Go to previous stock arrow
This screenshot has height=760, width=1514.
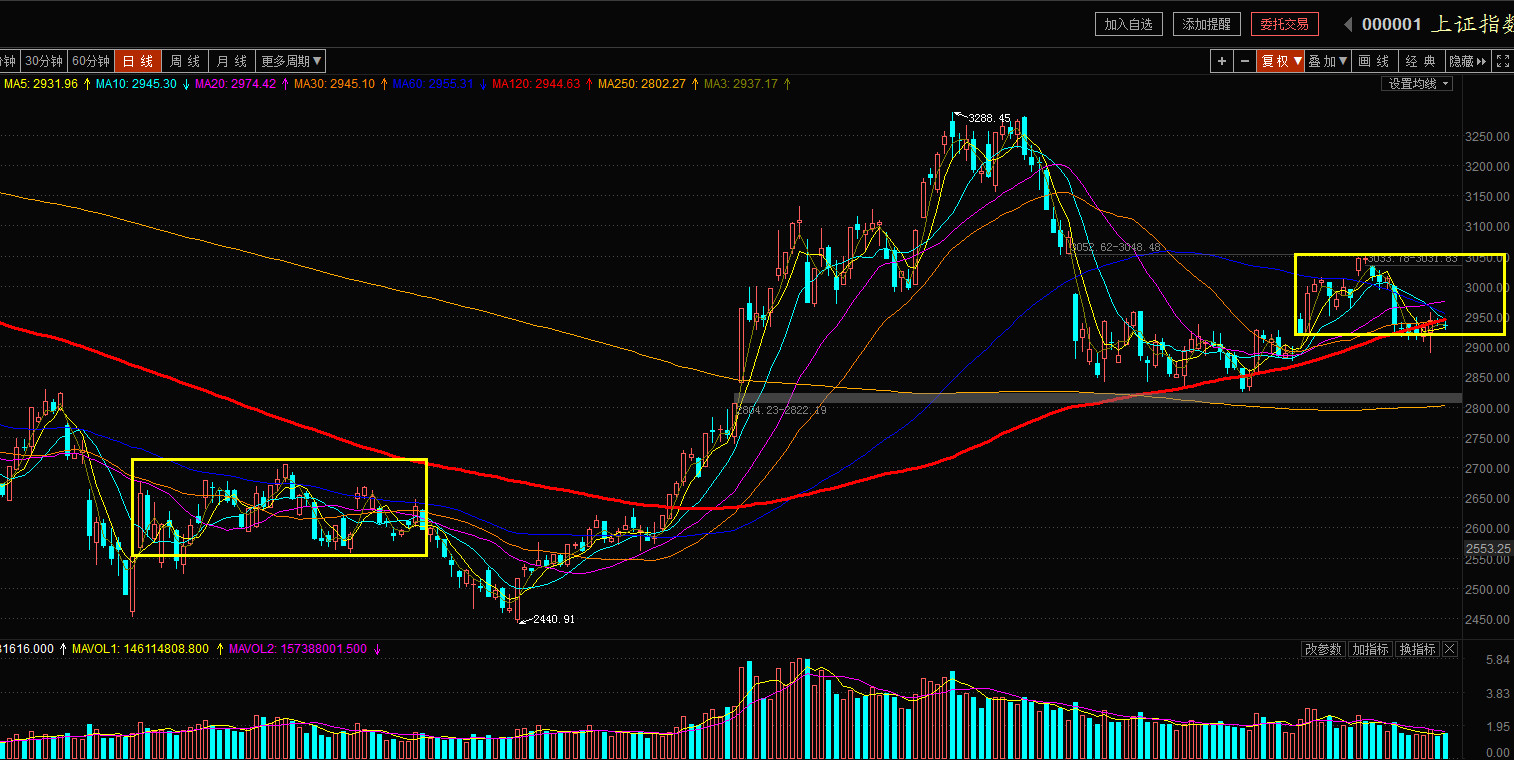(x=1348, y=25)
